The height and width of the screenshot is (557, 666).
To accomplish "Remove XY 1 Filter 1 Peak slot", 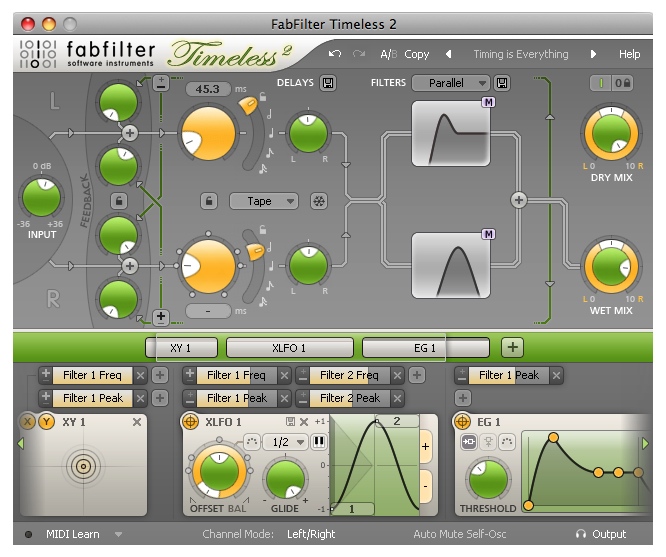I will (140, 398).
